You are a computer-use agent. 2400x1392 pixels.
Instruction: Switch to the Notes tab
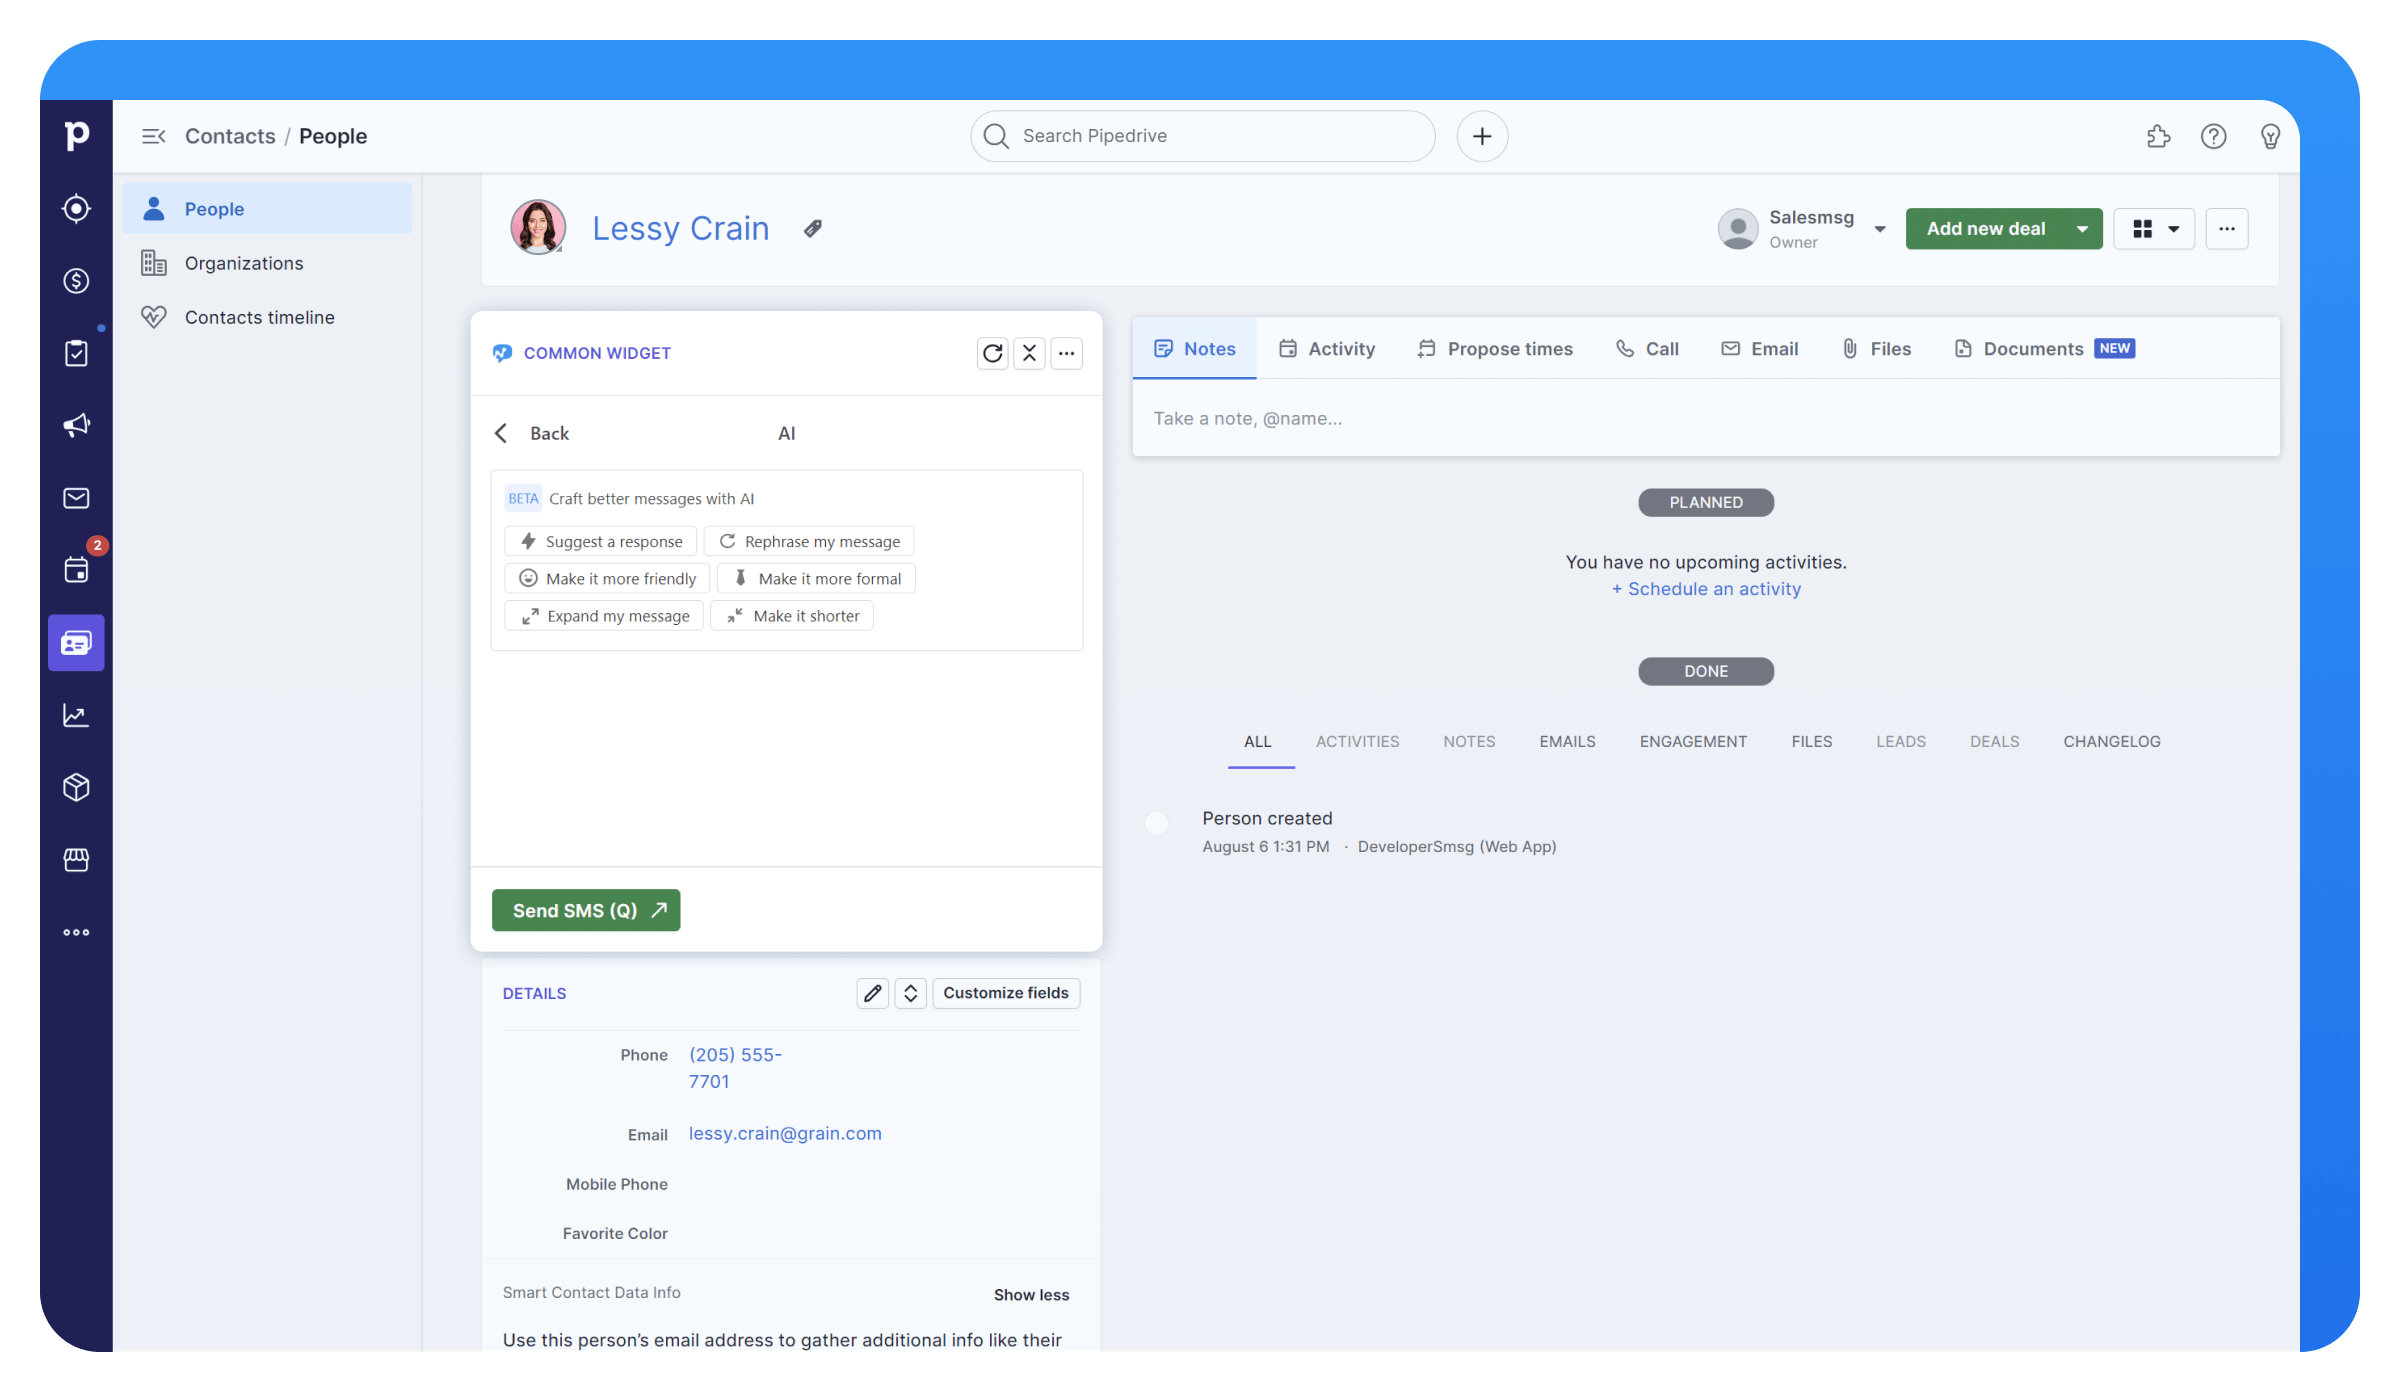point(1194,349)
